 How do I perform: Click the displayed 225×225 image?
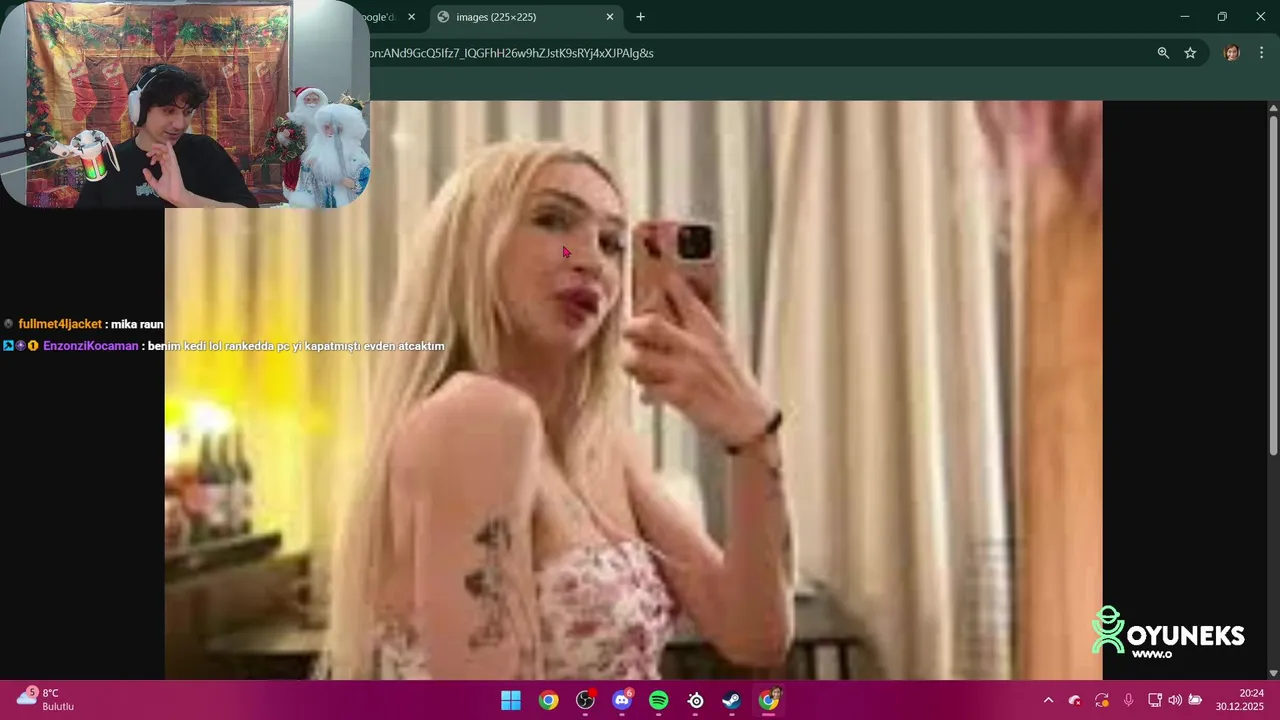(633, 390)
